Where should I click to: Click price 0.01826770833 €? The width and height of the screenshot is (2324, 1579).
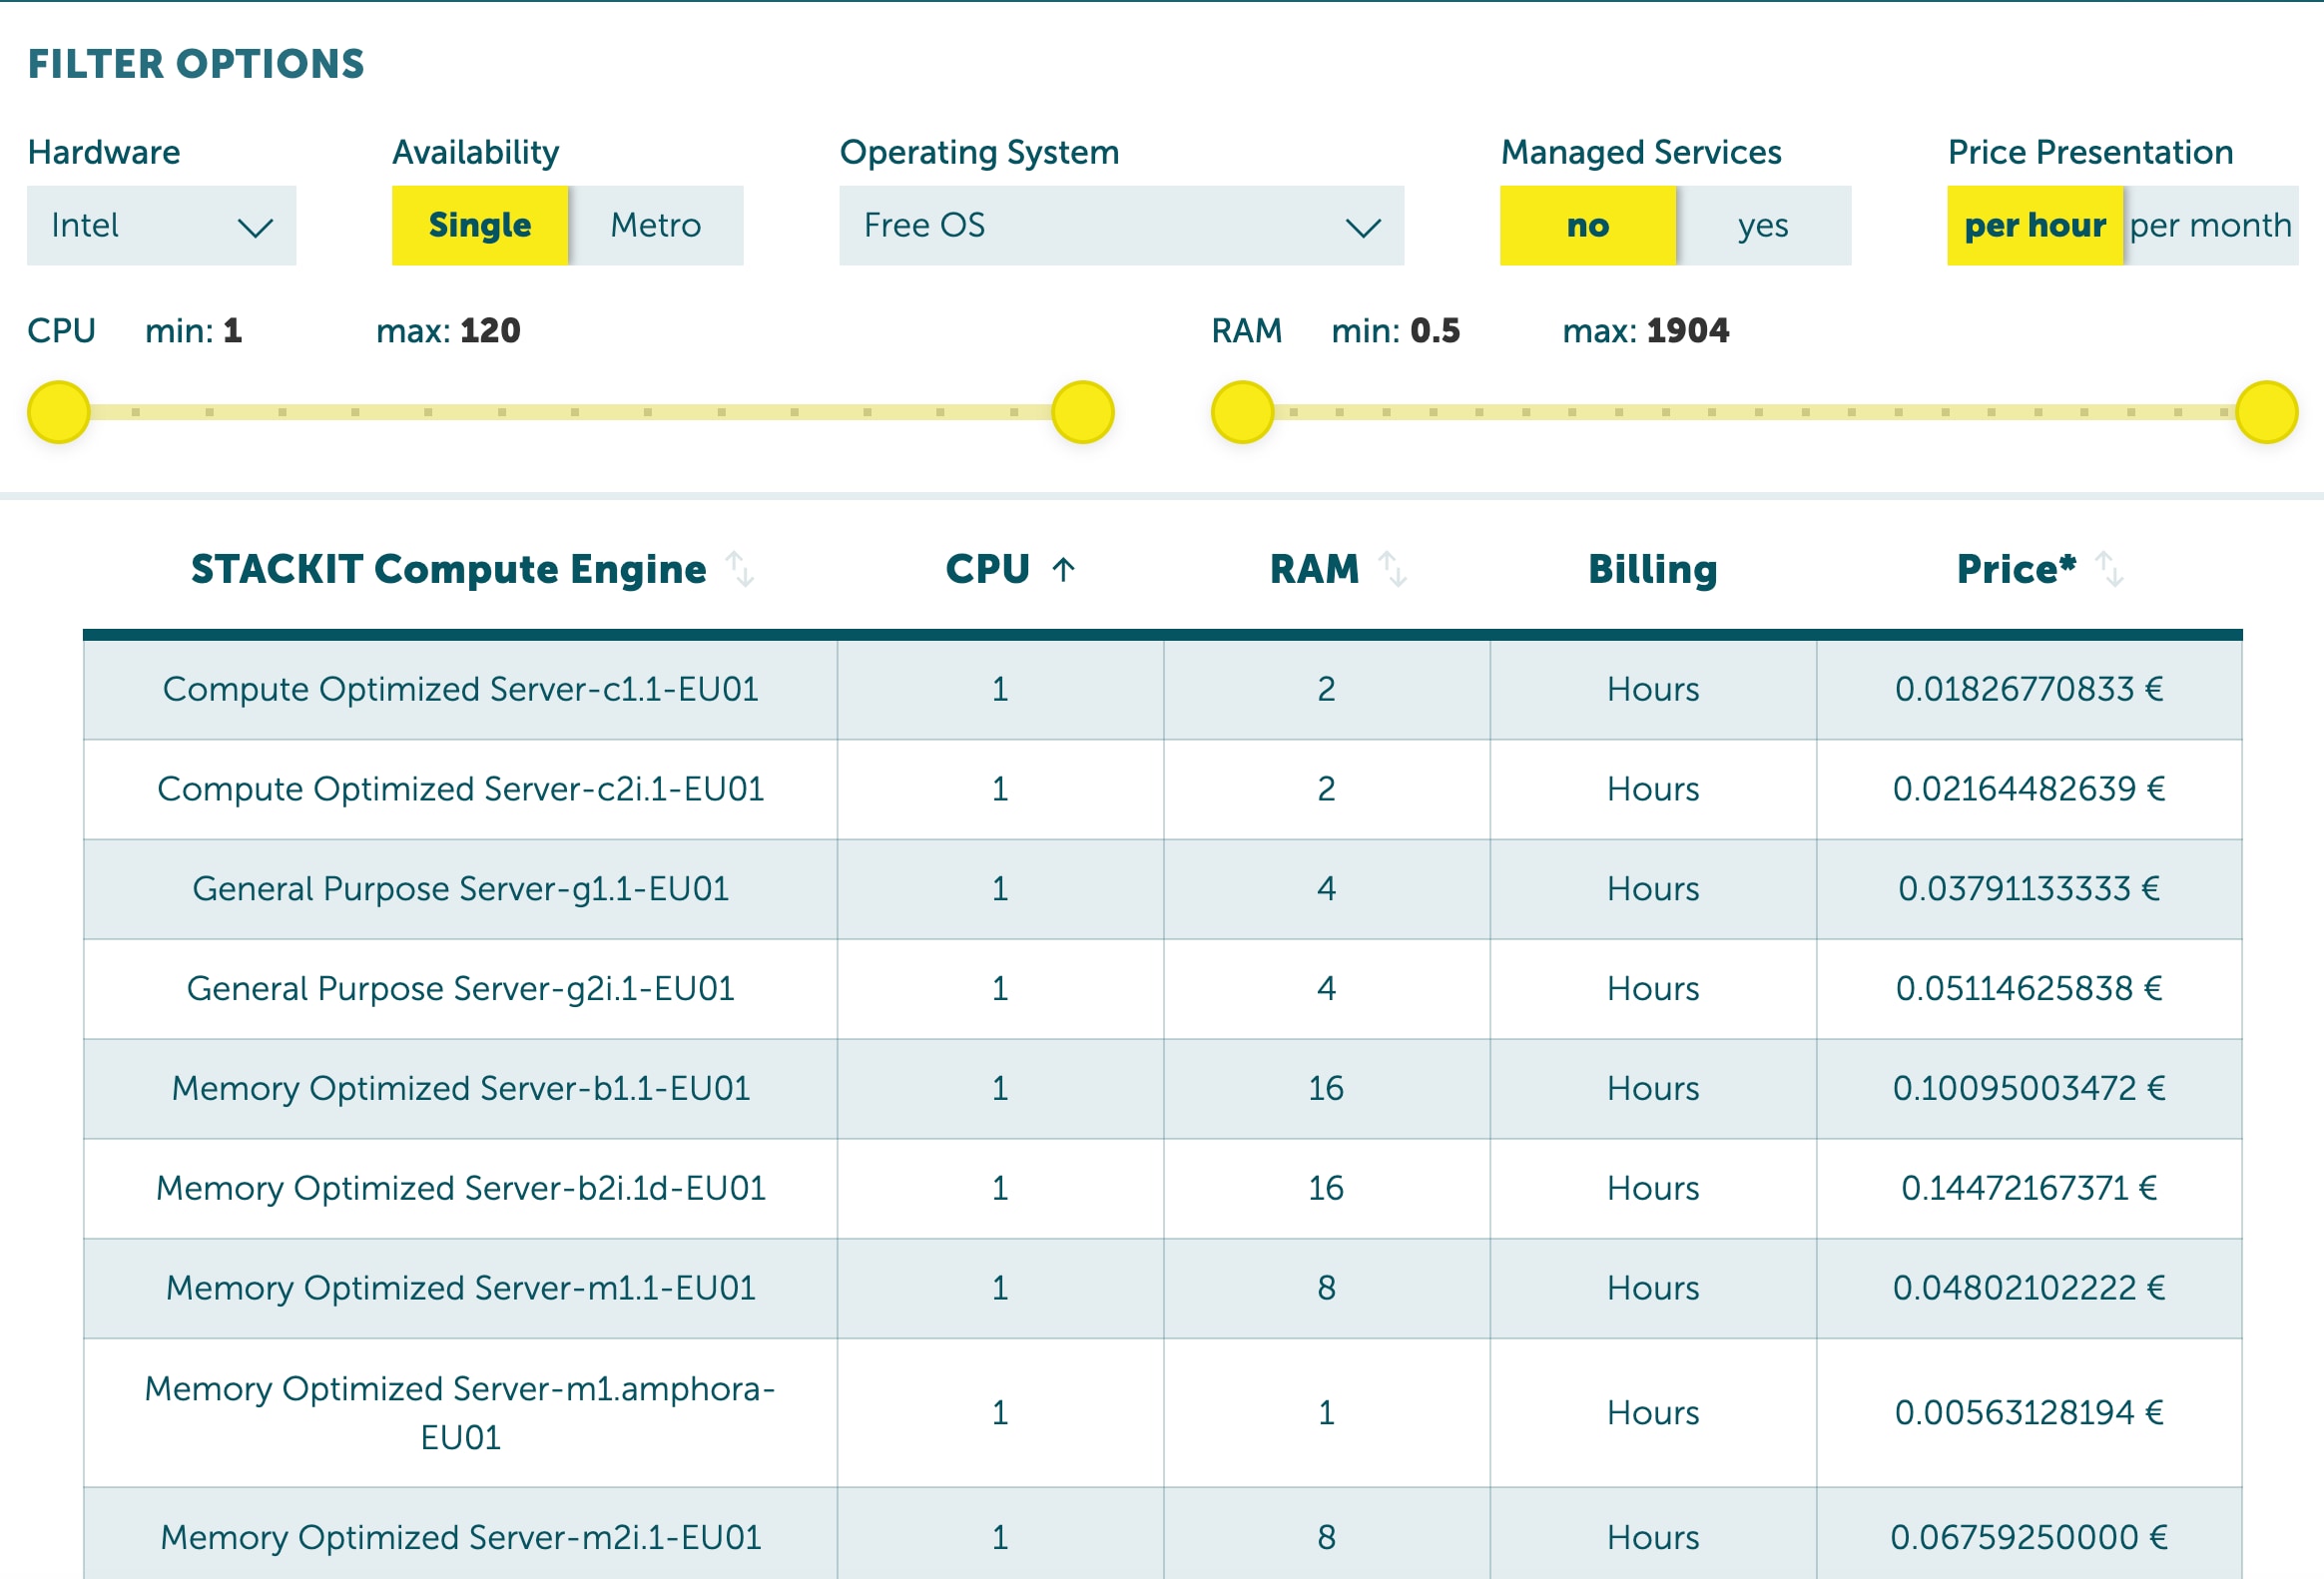click(2029, 689)
